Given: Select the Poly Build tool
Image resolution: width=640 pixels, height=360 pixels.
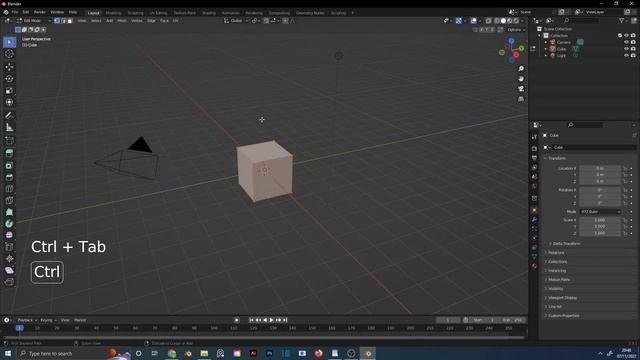Looking at the screenshot, I should tap(9, 212).
